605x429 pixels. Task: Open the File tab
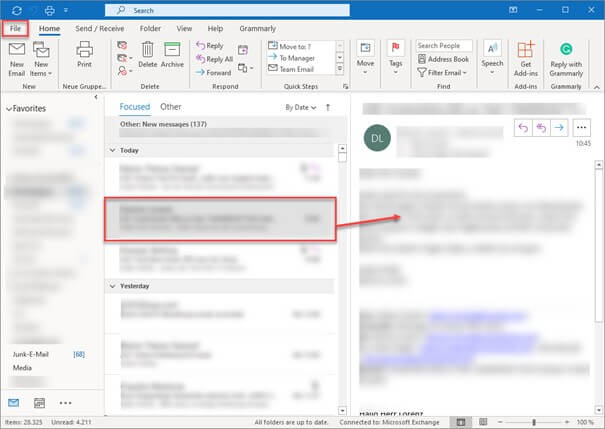15,29
